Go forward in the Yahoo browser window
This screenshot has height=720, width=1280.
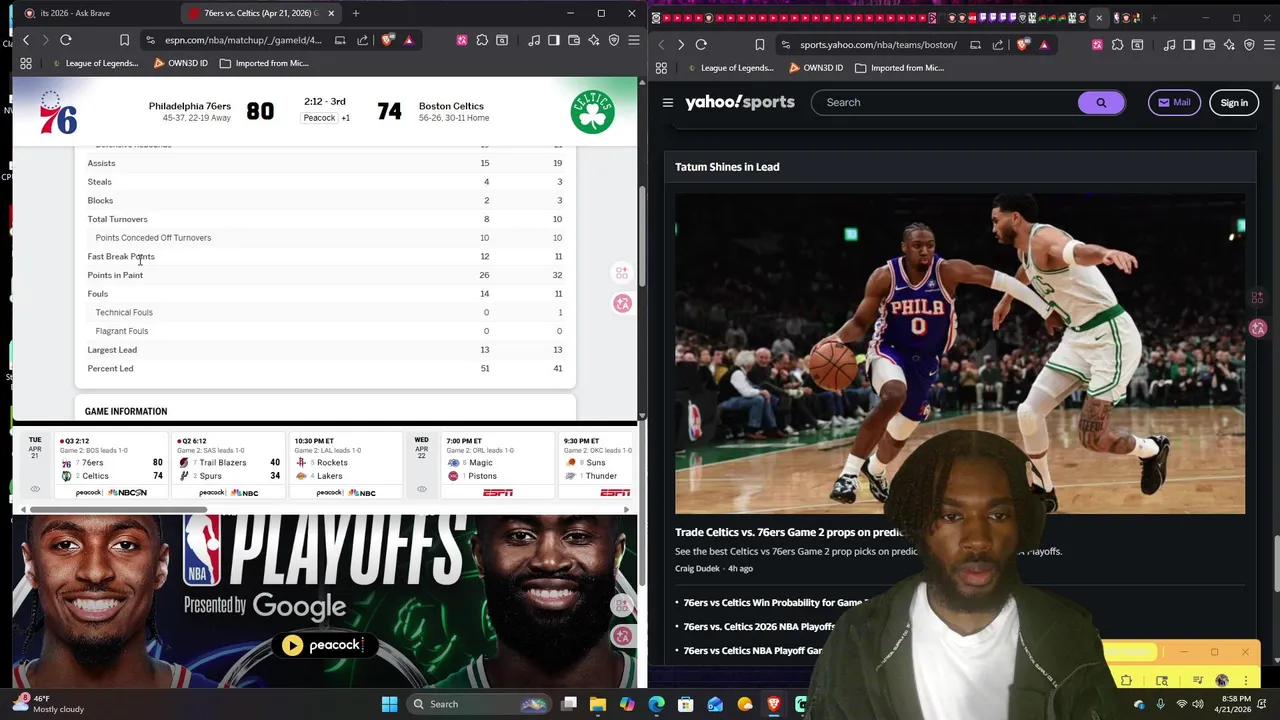pos(680,44)
